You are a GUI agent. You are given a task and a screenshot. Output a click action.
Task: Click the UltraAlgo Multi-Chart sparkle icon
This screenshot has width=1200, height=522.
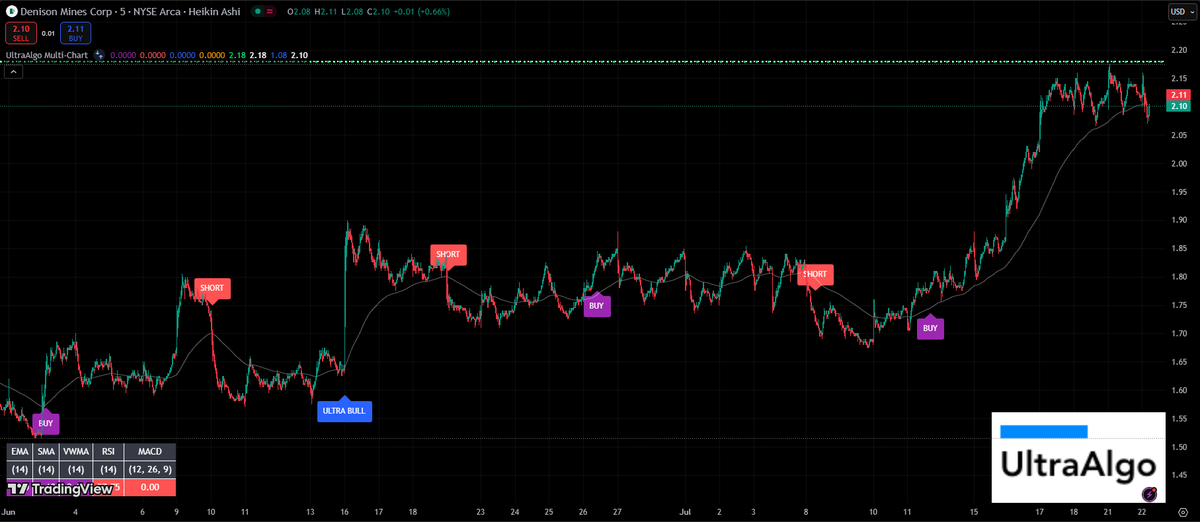tap(99, 55)
